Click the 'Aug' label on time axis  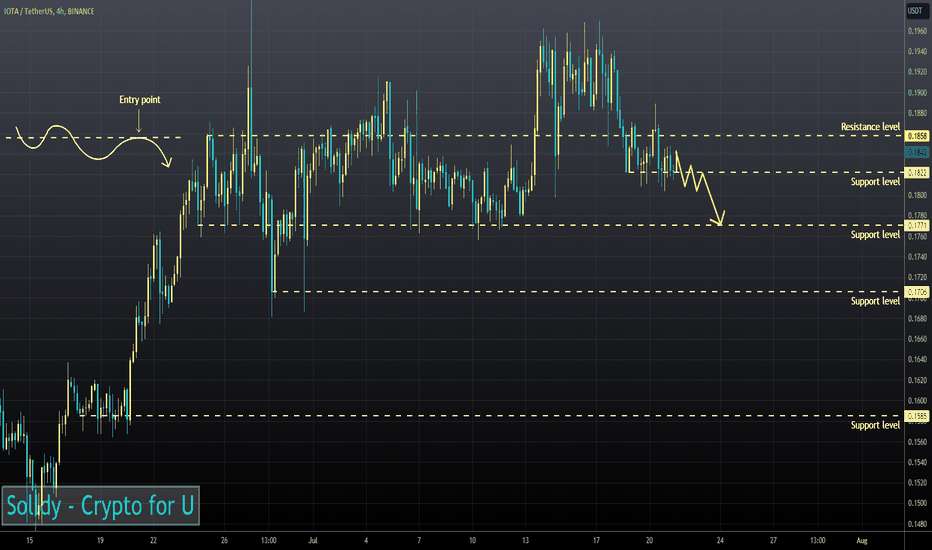coord(862,540)
